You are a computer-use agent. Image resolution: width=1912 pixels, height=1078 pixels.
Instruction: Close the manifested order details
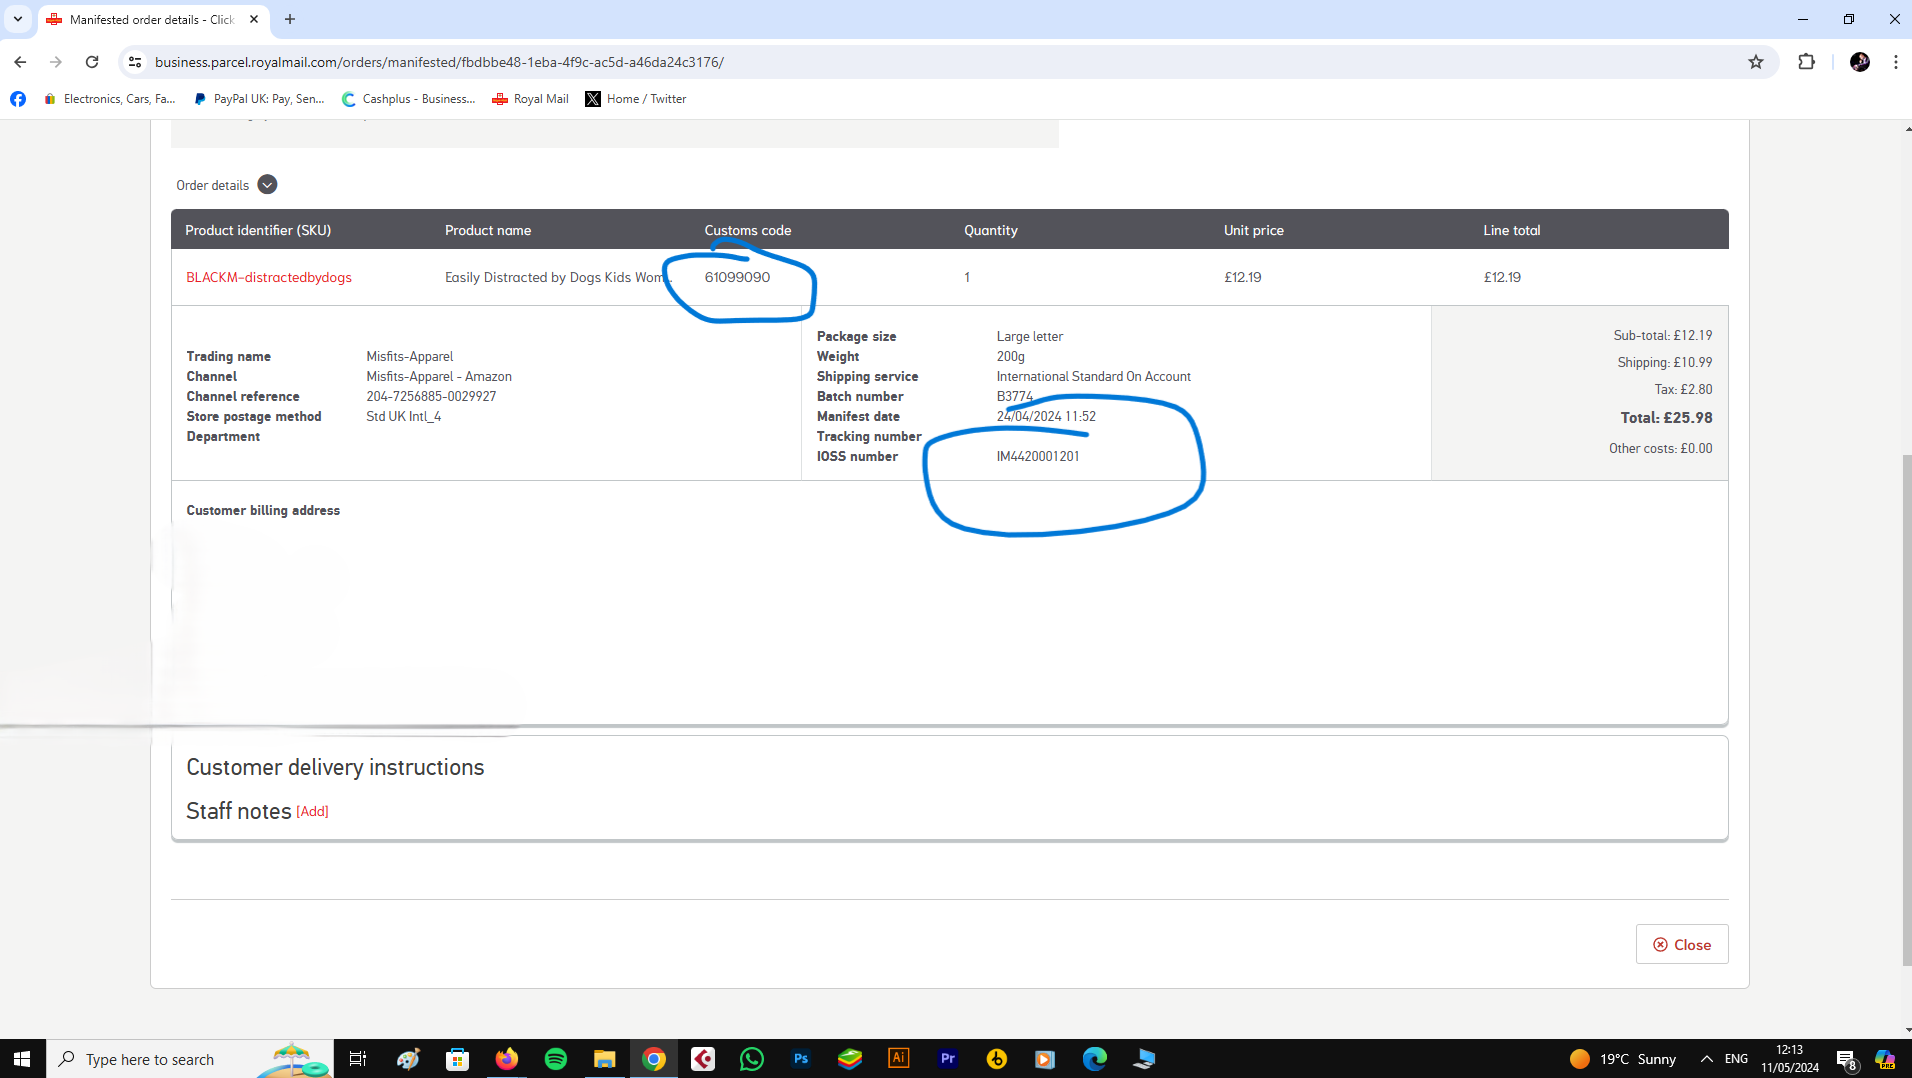[1682, 944]
